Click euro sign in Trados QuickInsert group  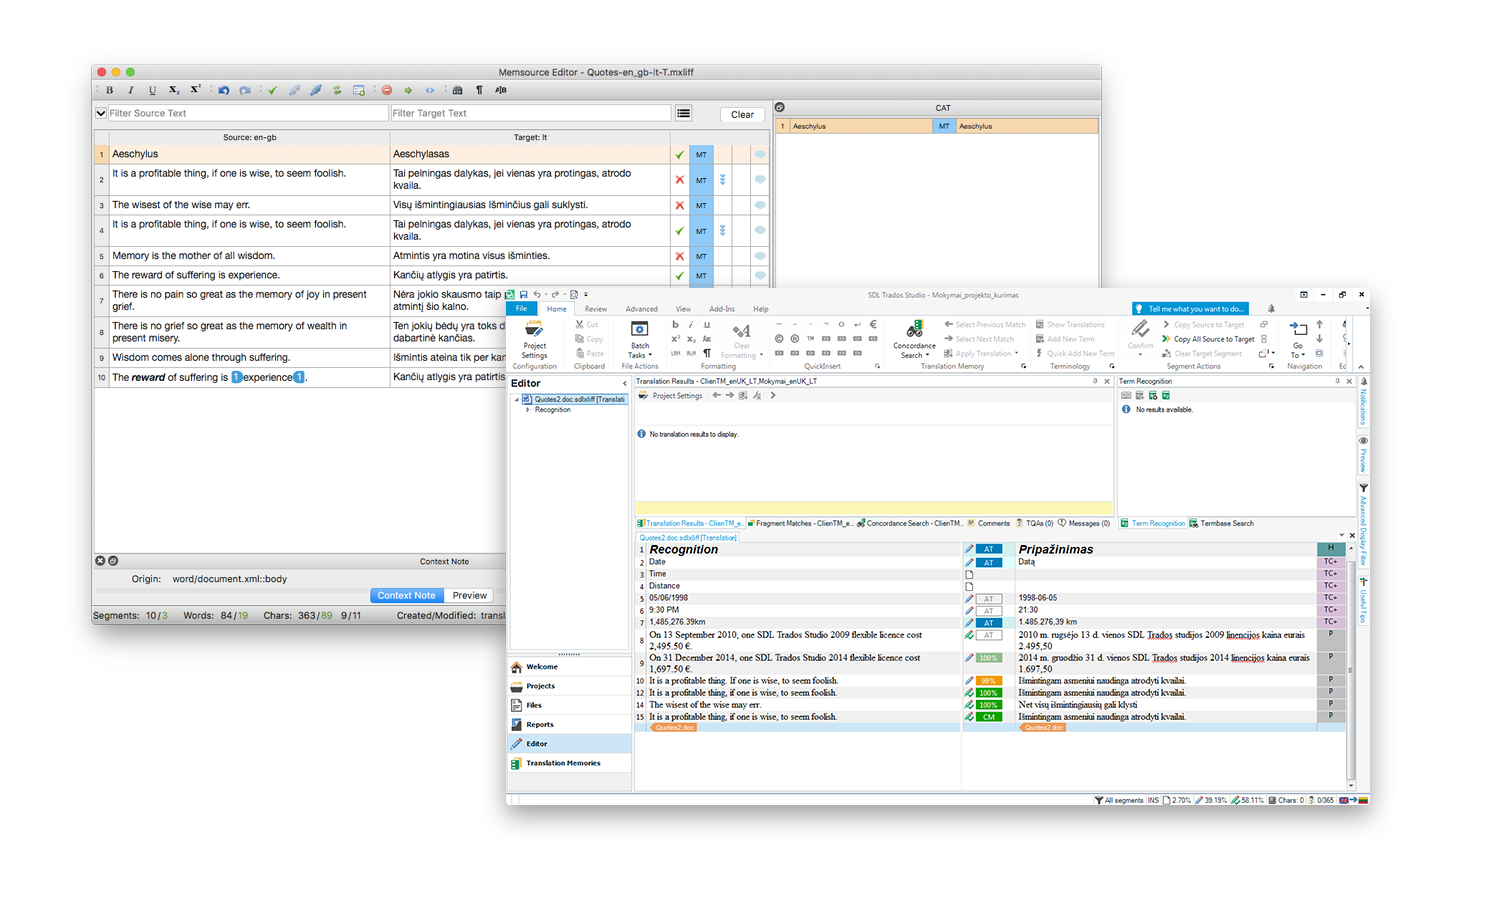click(873, 324)
